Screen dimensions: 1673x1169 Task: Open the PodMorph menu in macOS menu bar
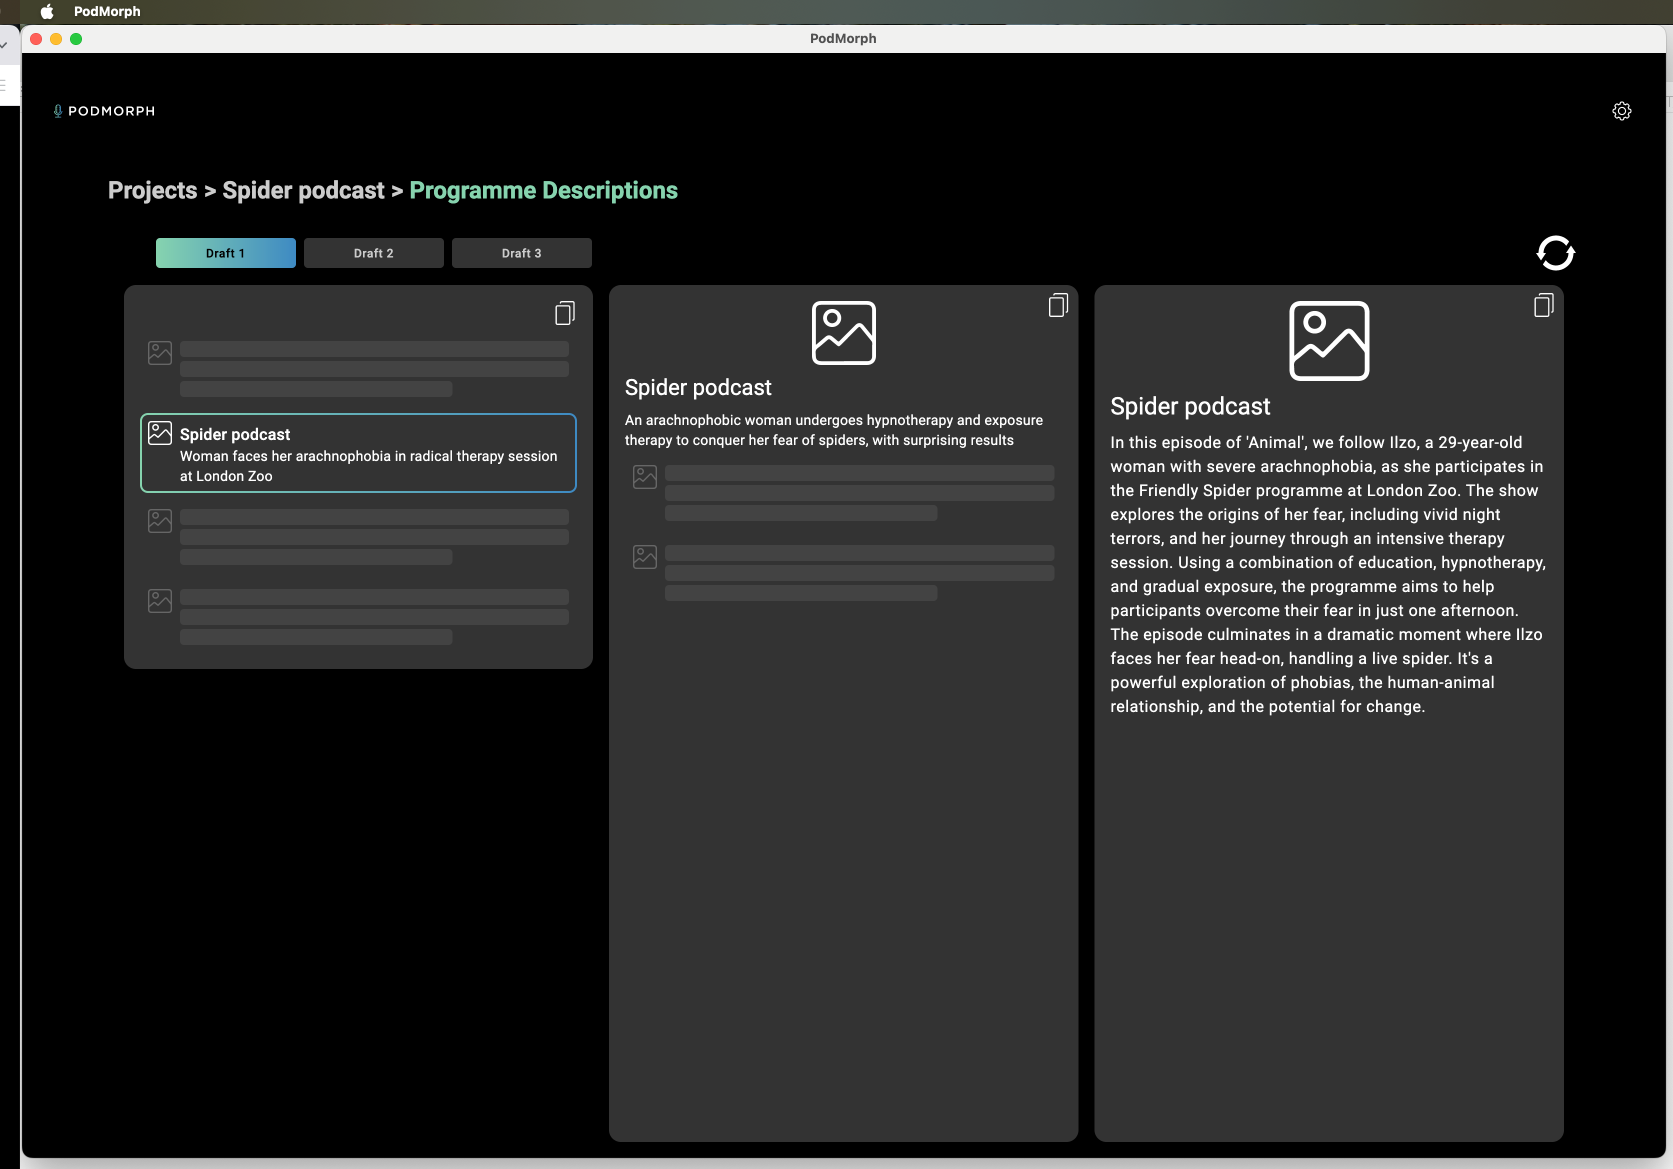pyautogui.click(x=107, y=11)
